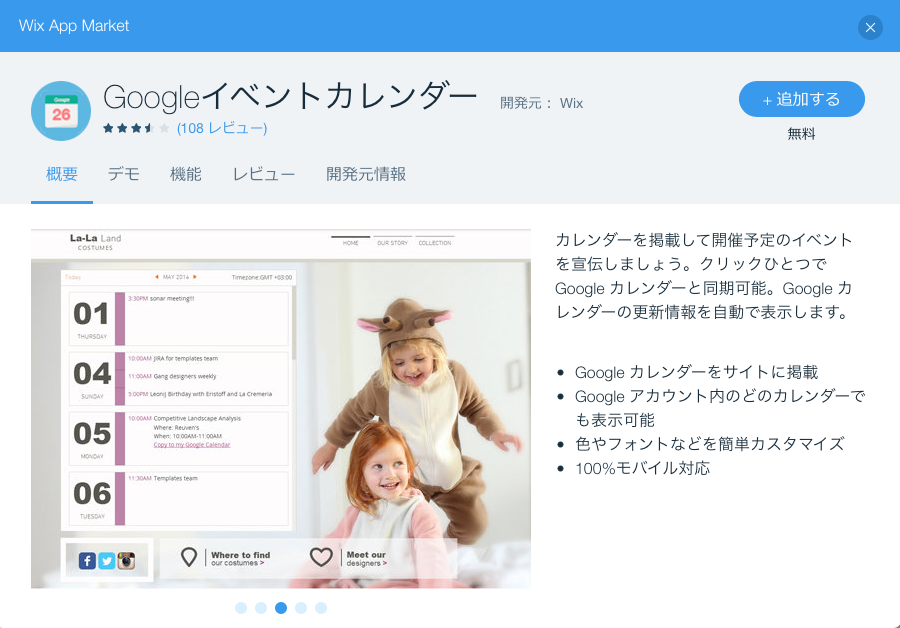900x628 pixels.
Task: Click Where to find our costumes link
Action: (240, 559)
